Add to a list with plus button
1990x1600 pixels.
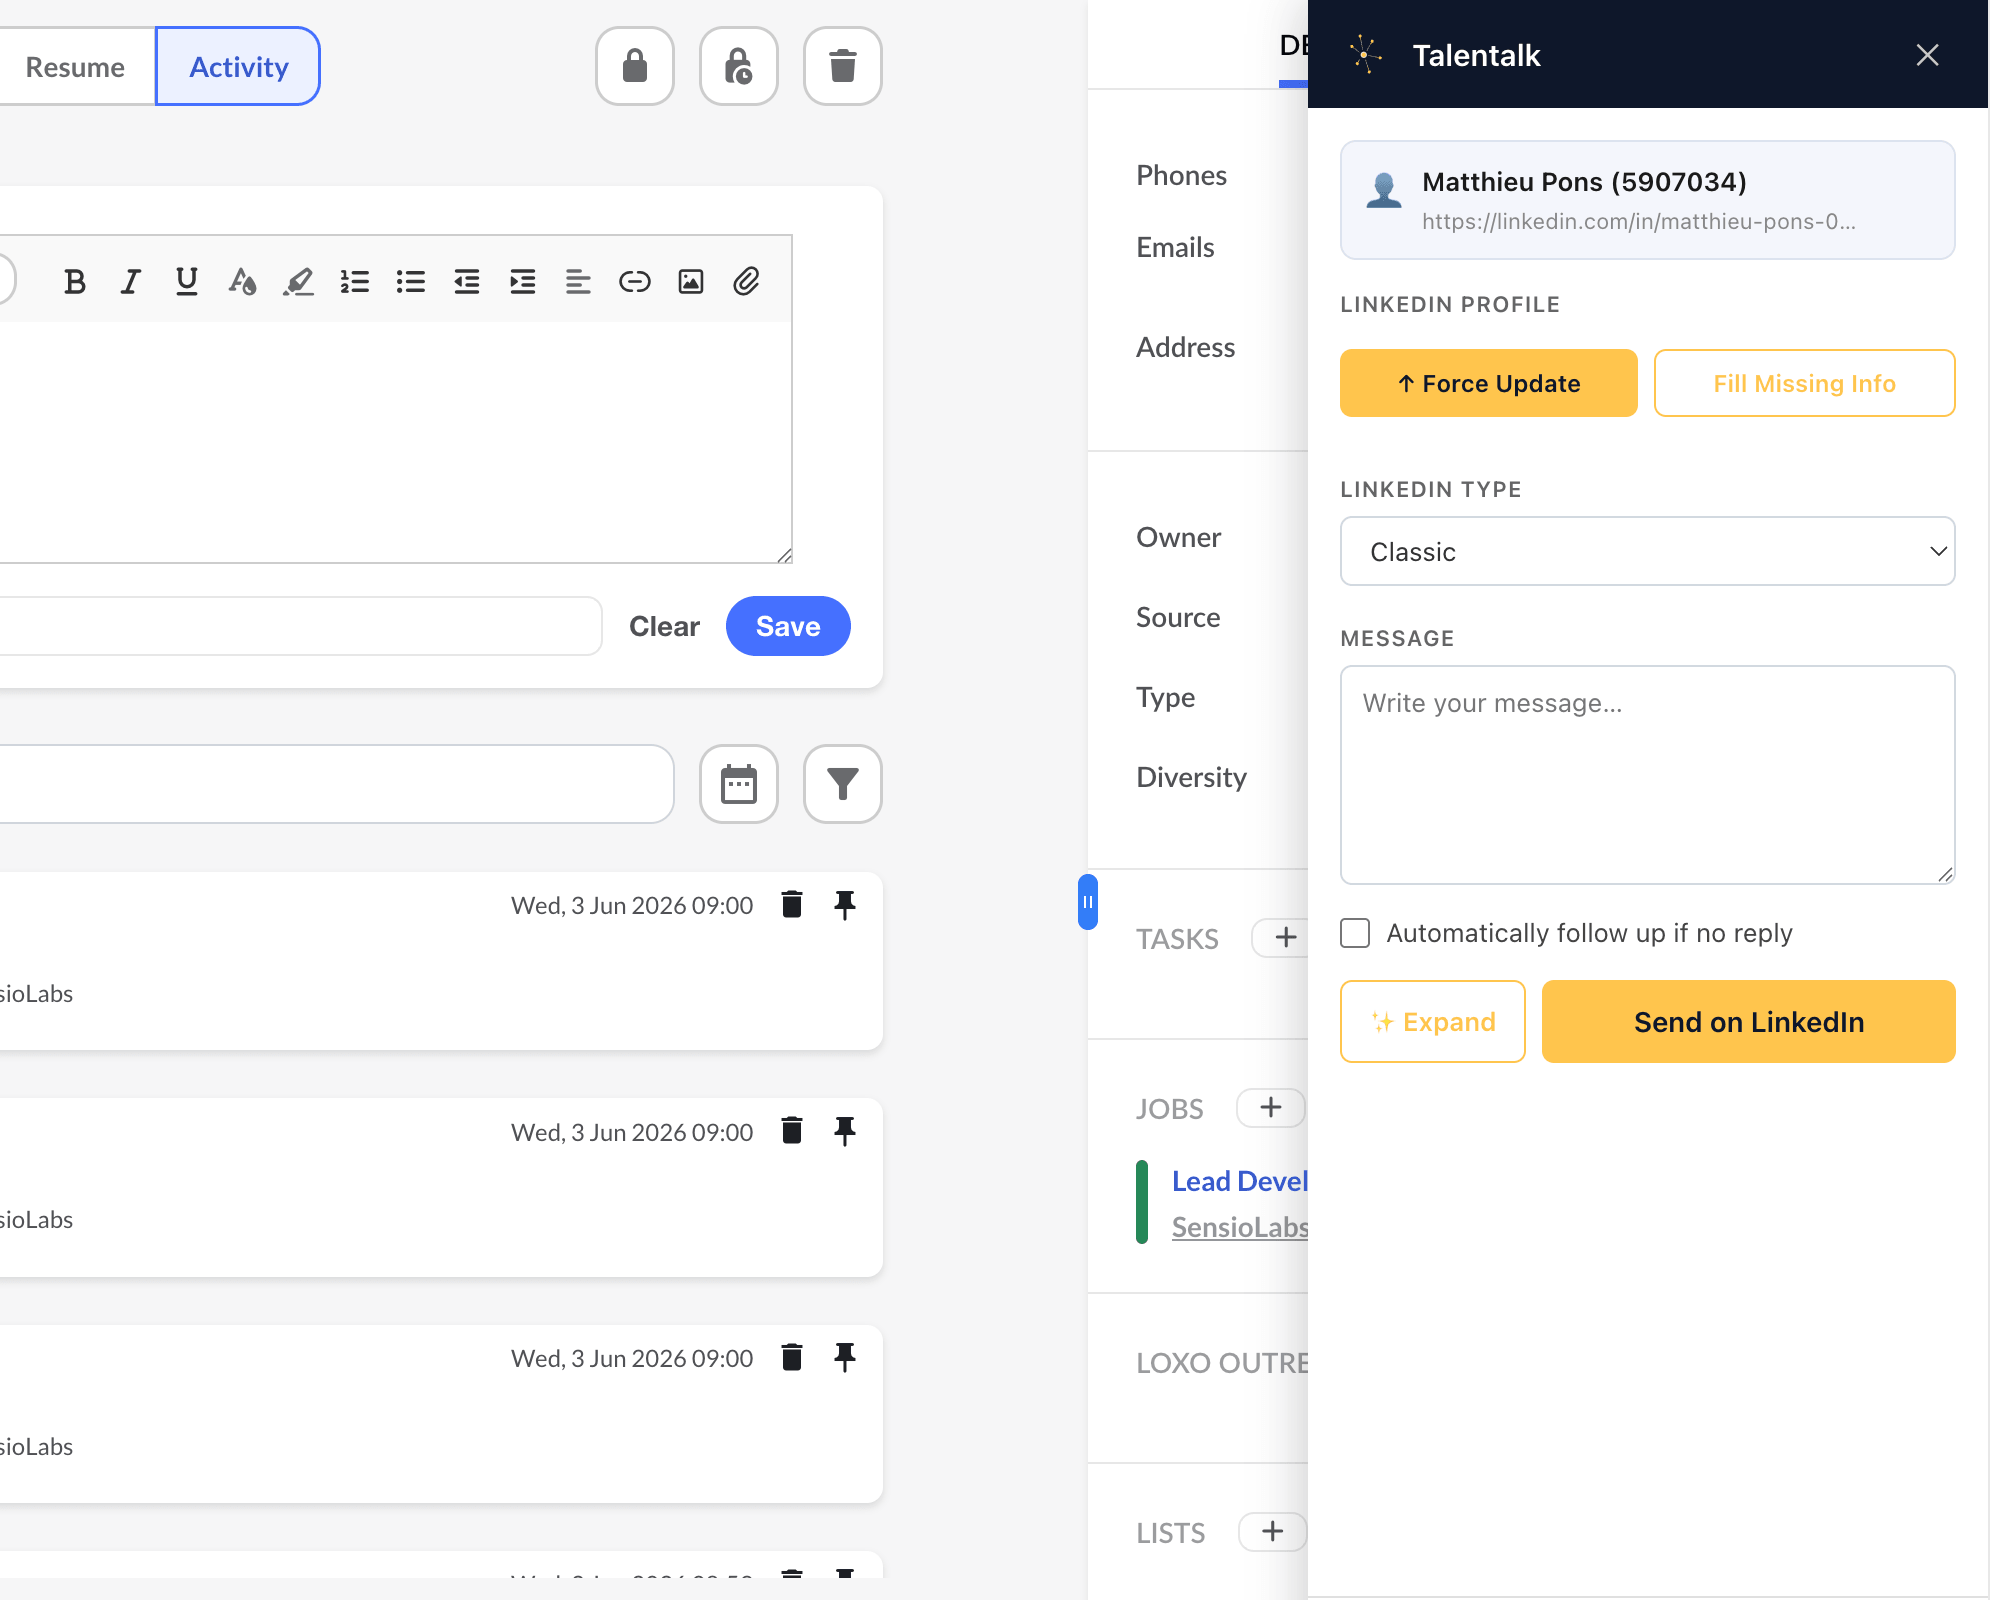[1273, 1532]
